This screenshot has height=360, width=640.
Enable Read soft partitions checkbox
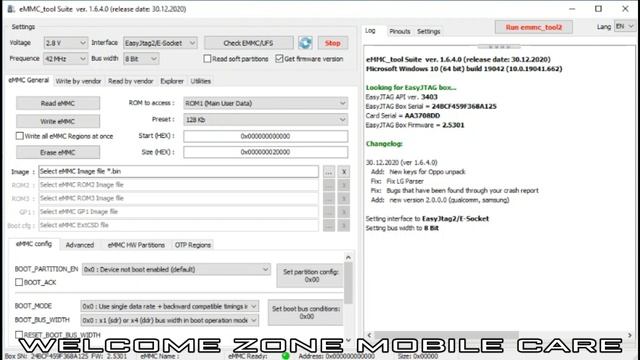(x=207, y=59)
